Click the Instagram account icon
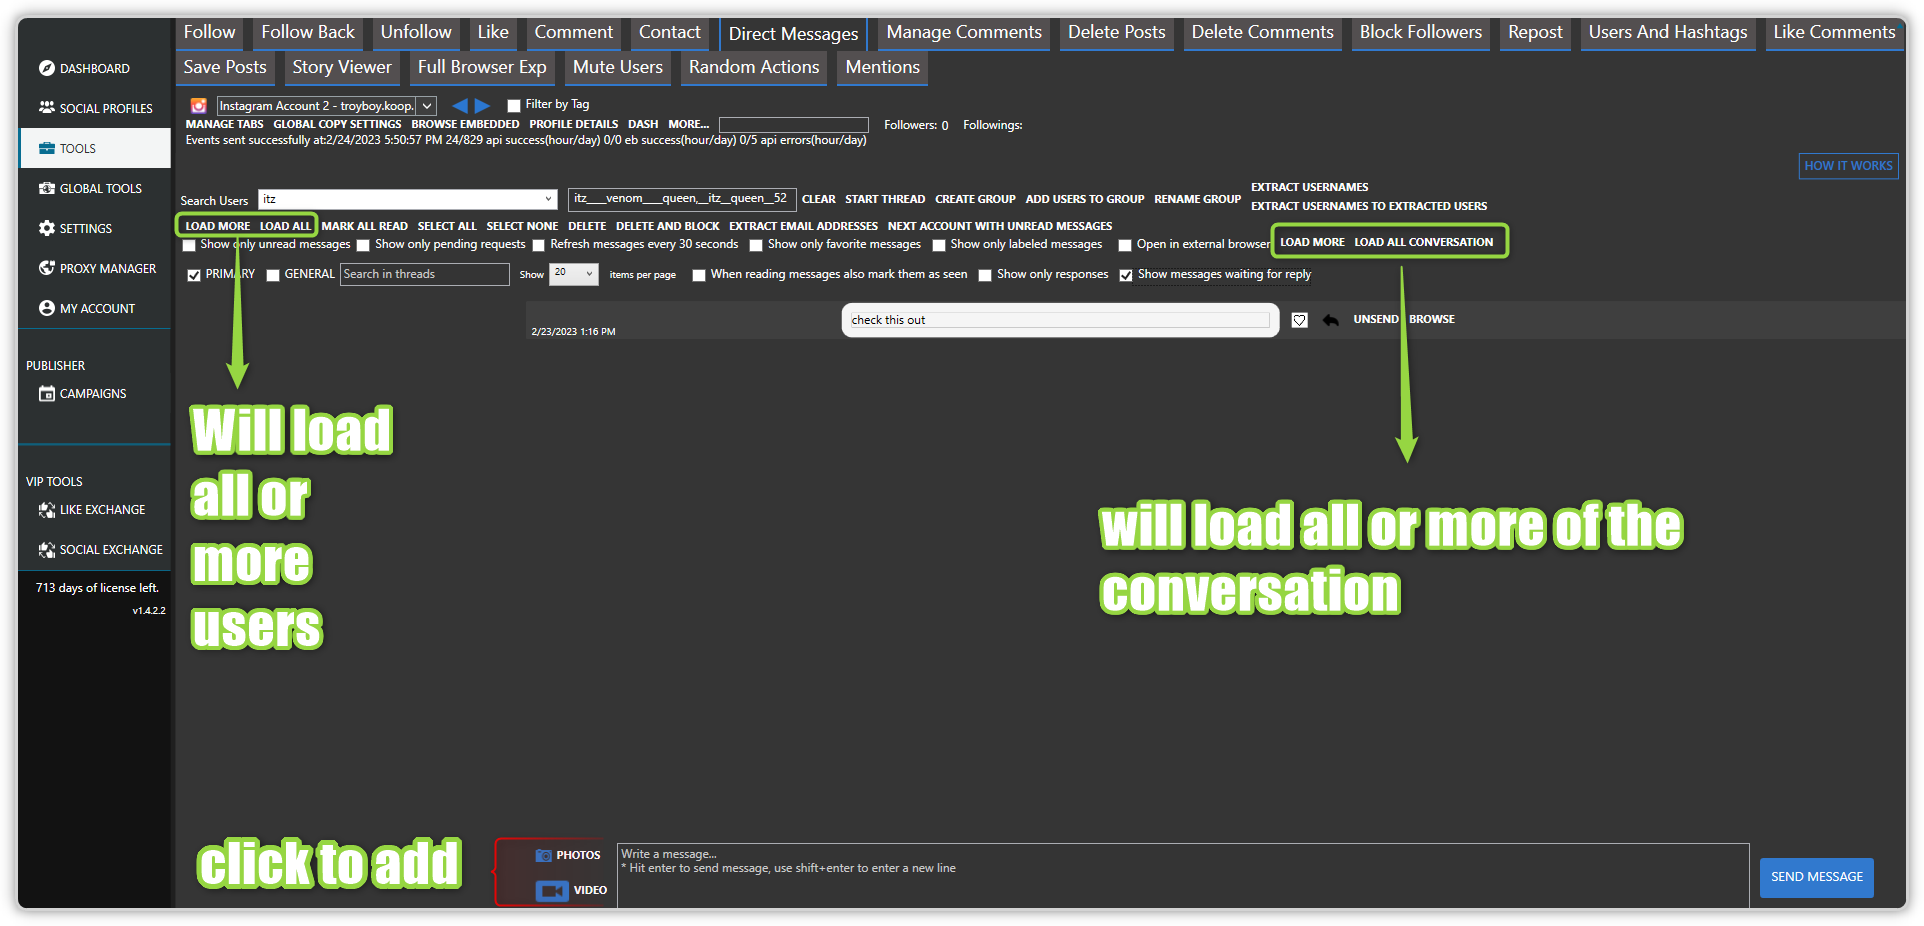 pyautogui.click(x=198, y=105)
